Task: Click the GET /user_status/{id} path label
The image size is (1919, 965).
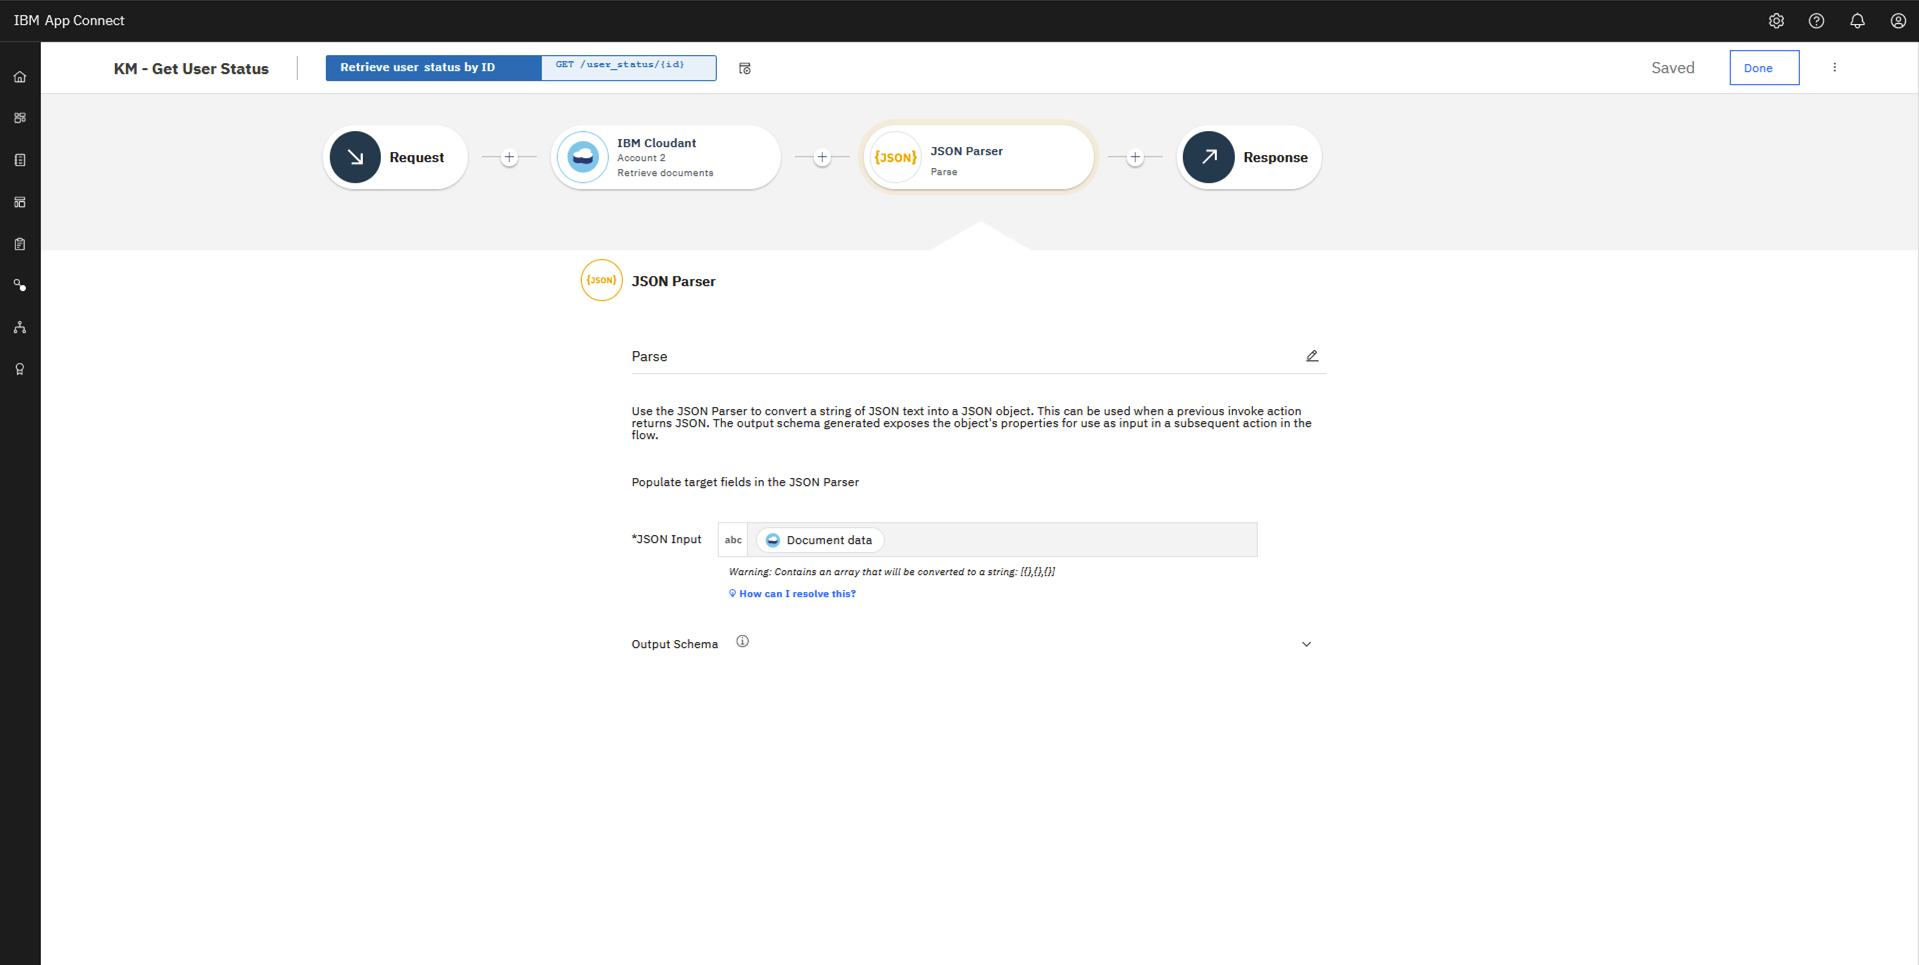Action: (x=628, y=68)
